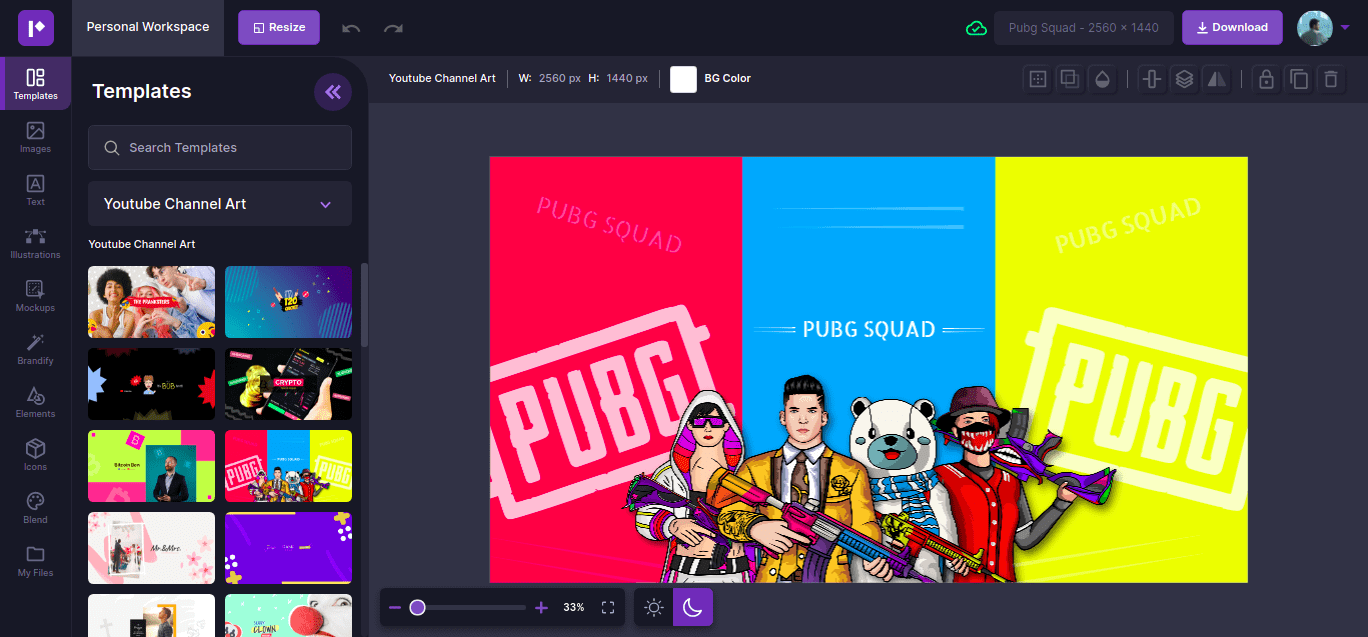Select the black starburst template thumbnail
The image size is (1368, 637).
pyautogui.click(x=151, y=384)
